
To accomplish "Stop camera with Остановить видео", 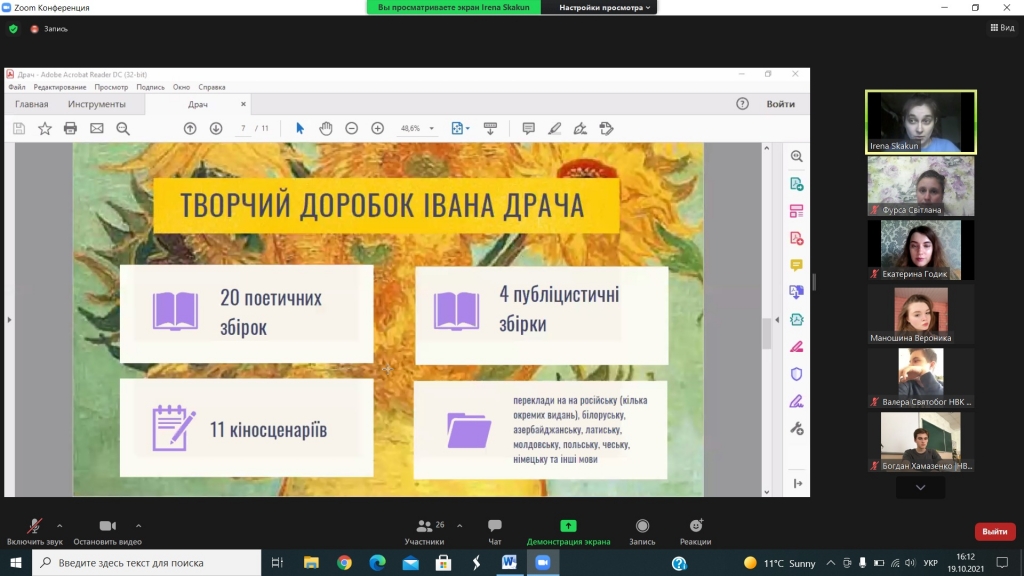I will coord(107,532).
